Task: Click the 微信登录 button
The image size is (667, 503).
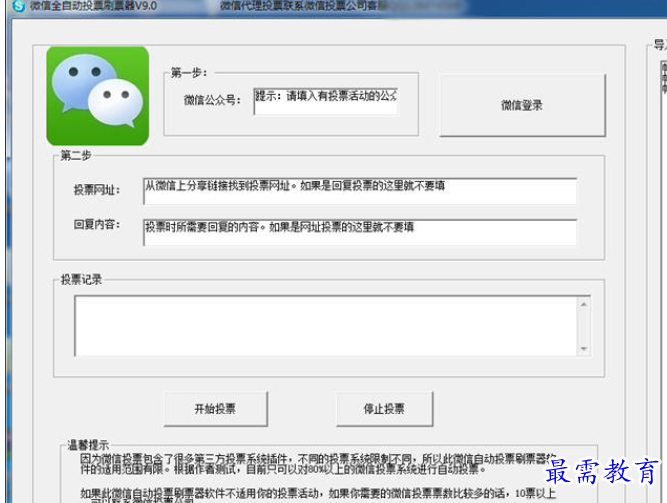Action: (x=522, y=105)
